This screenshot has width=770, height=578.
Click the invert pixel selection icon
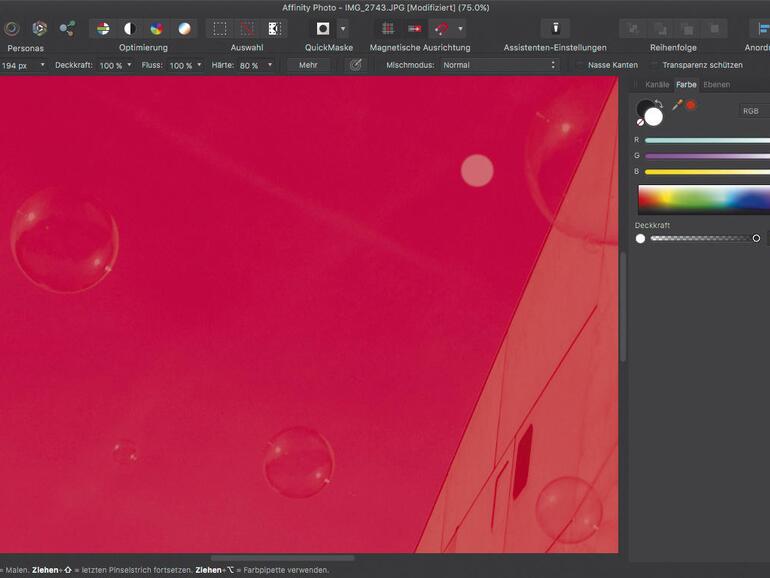(x=274, y=28)
